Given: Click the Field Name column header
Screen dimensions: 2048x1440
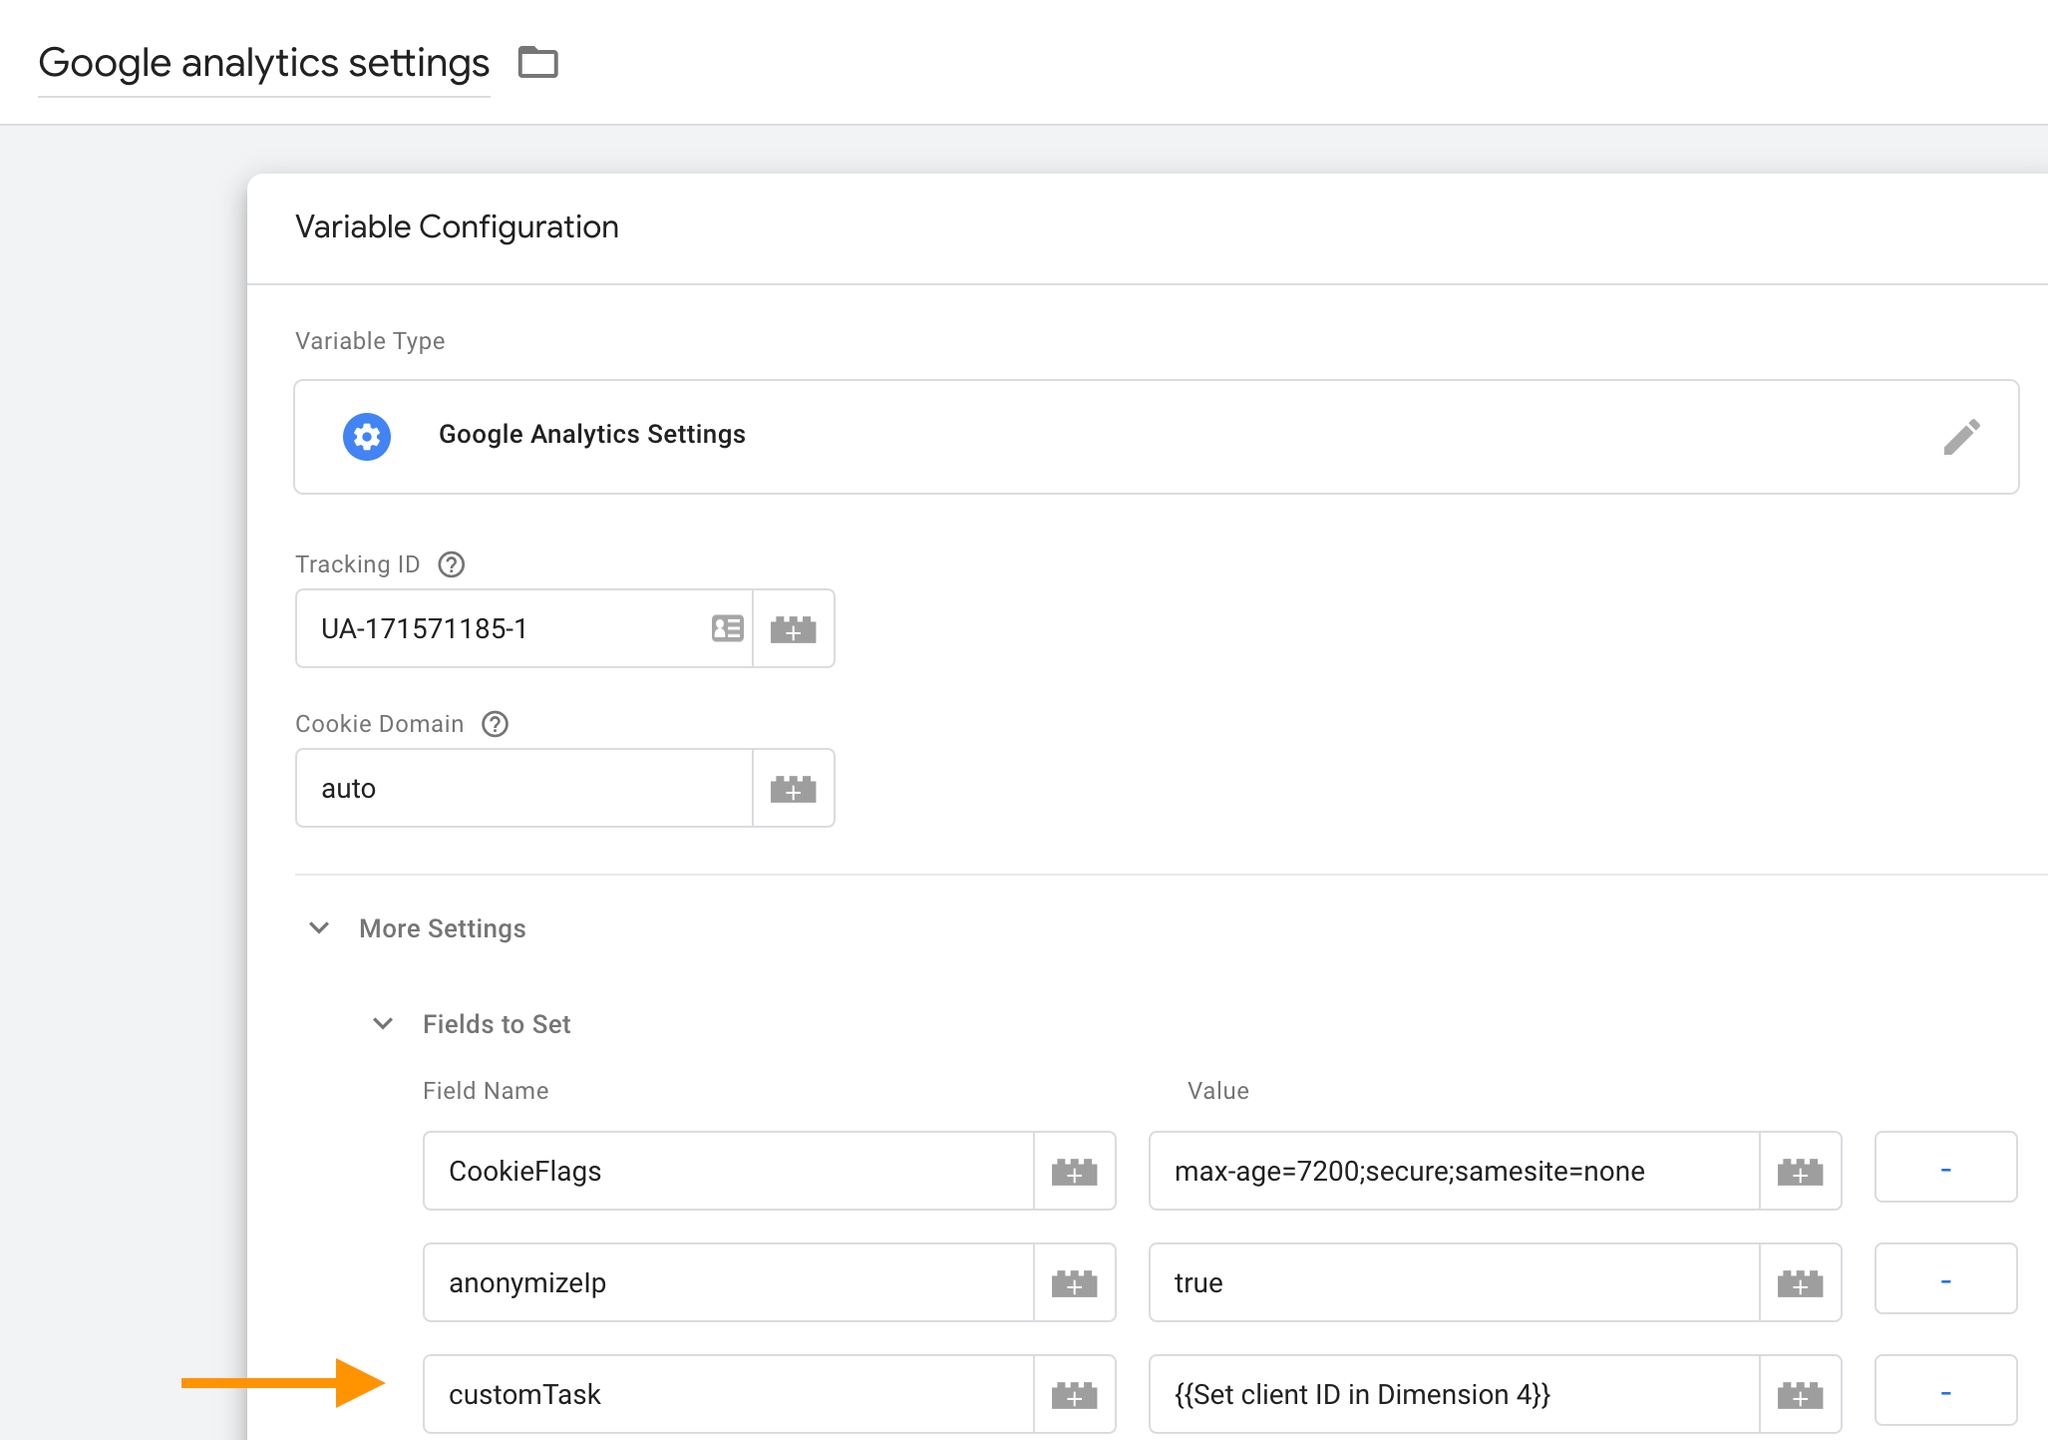Looking at the screenshot, I should click(x=486, y=1091).
